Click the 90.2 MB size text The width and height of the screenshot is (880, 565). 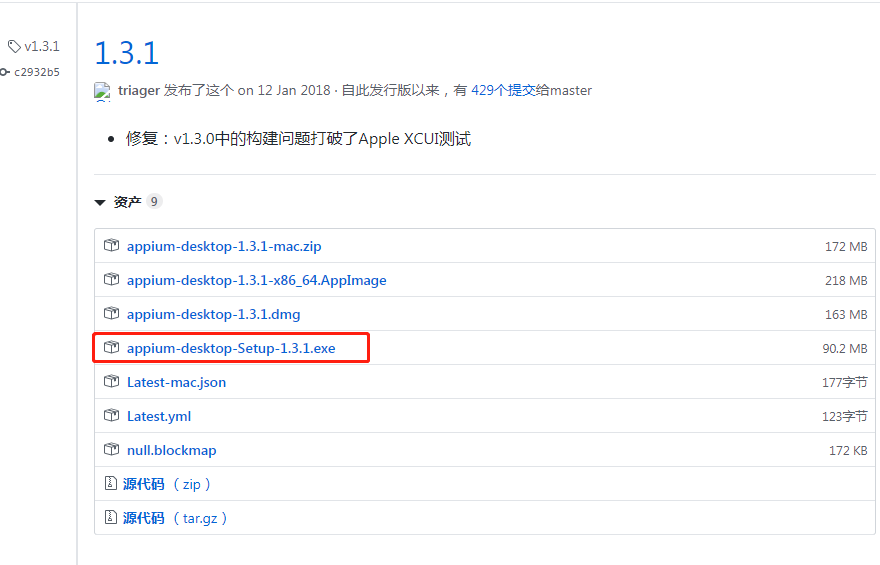(845, 348)
